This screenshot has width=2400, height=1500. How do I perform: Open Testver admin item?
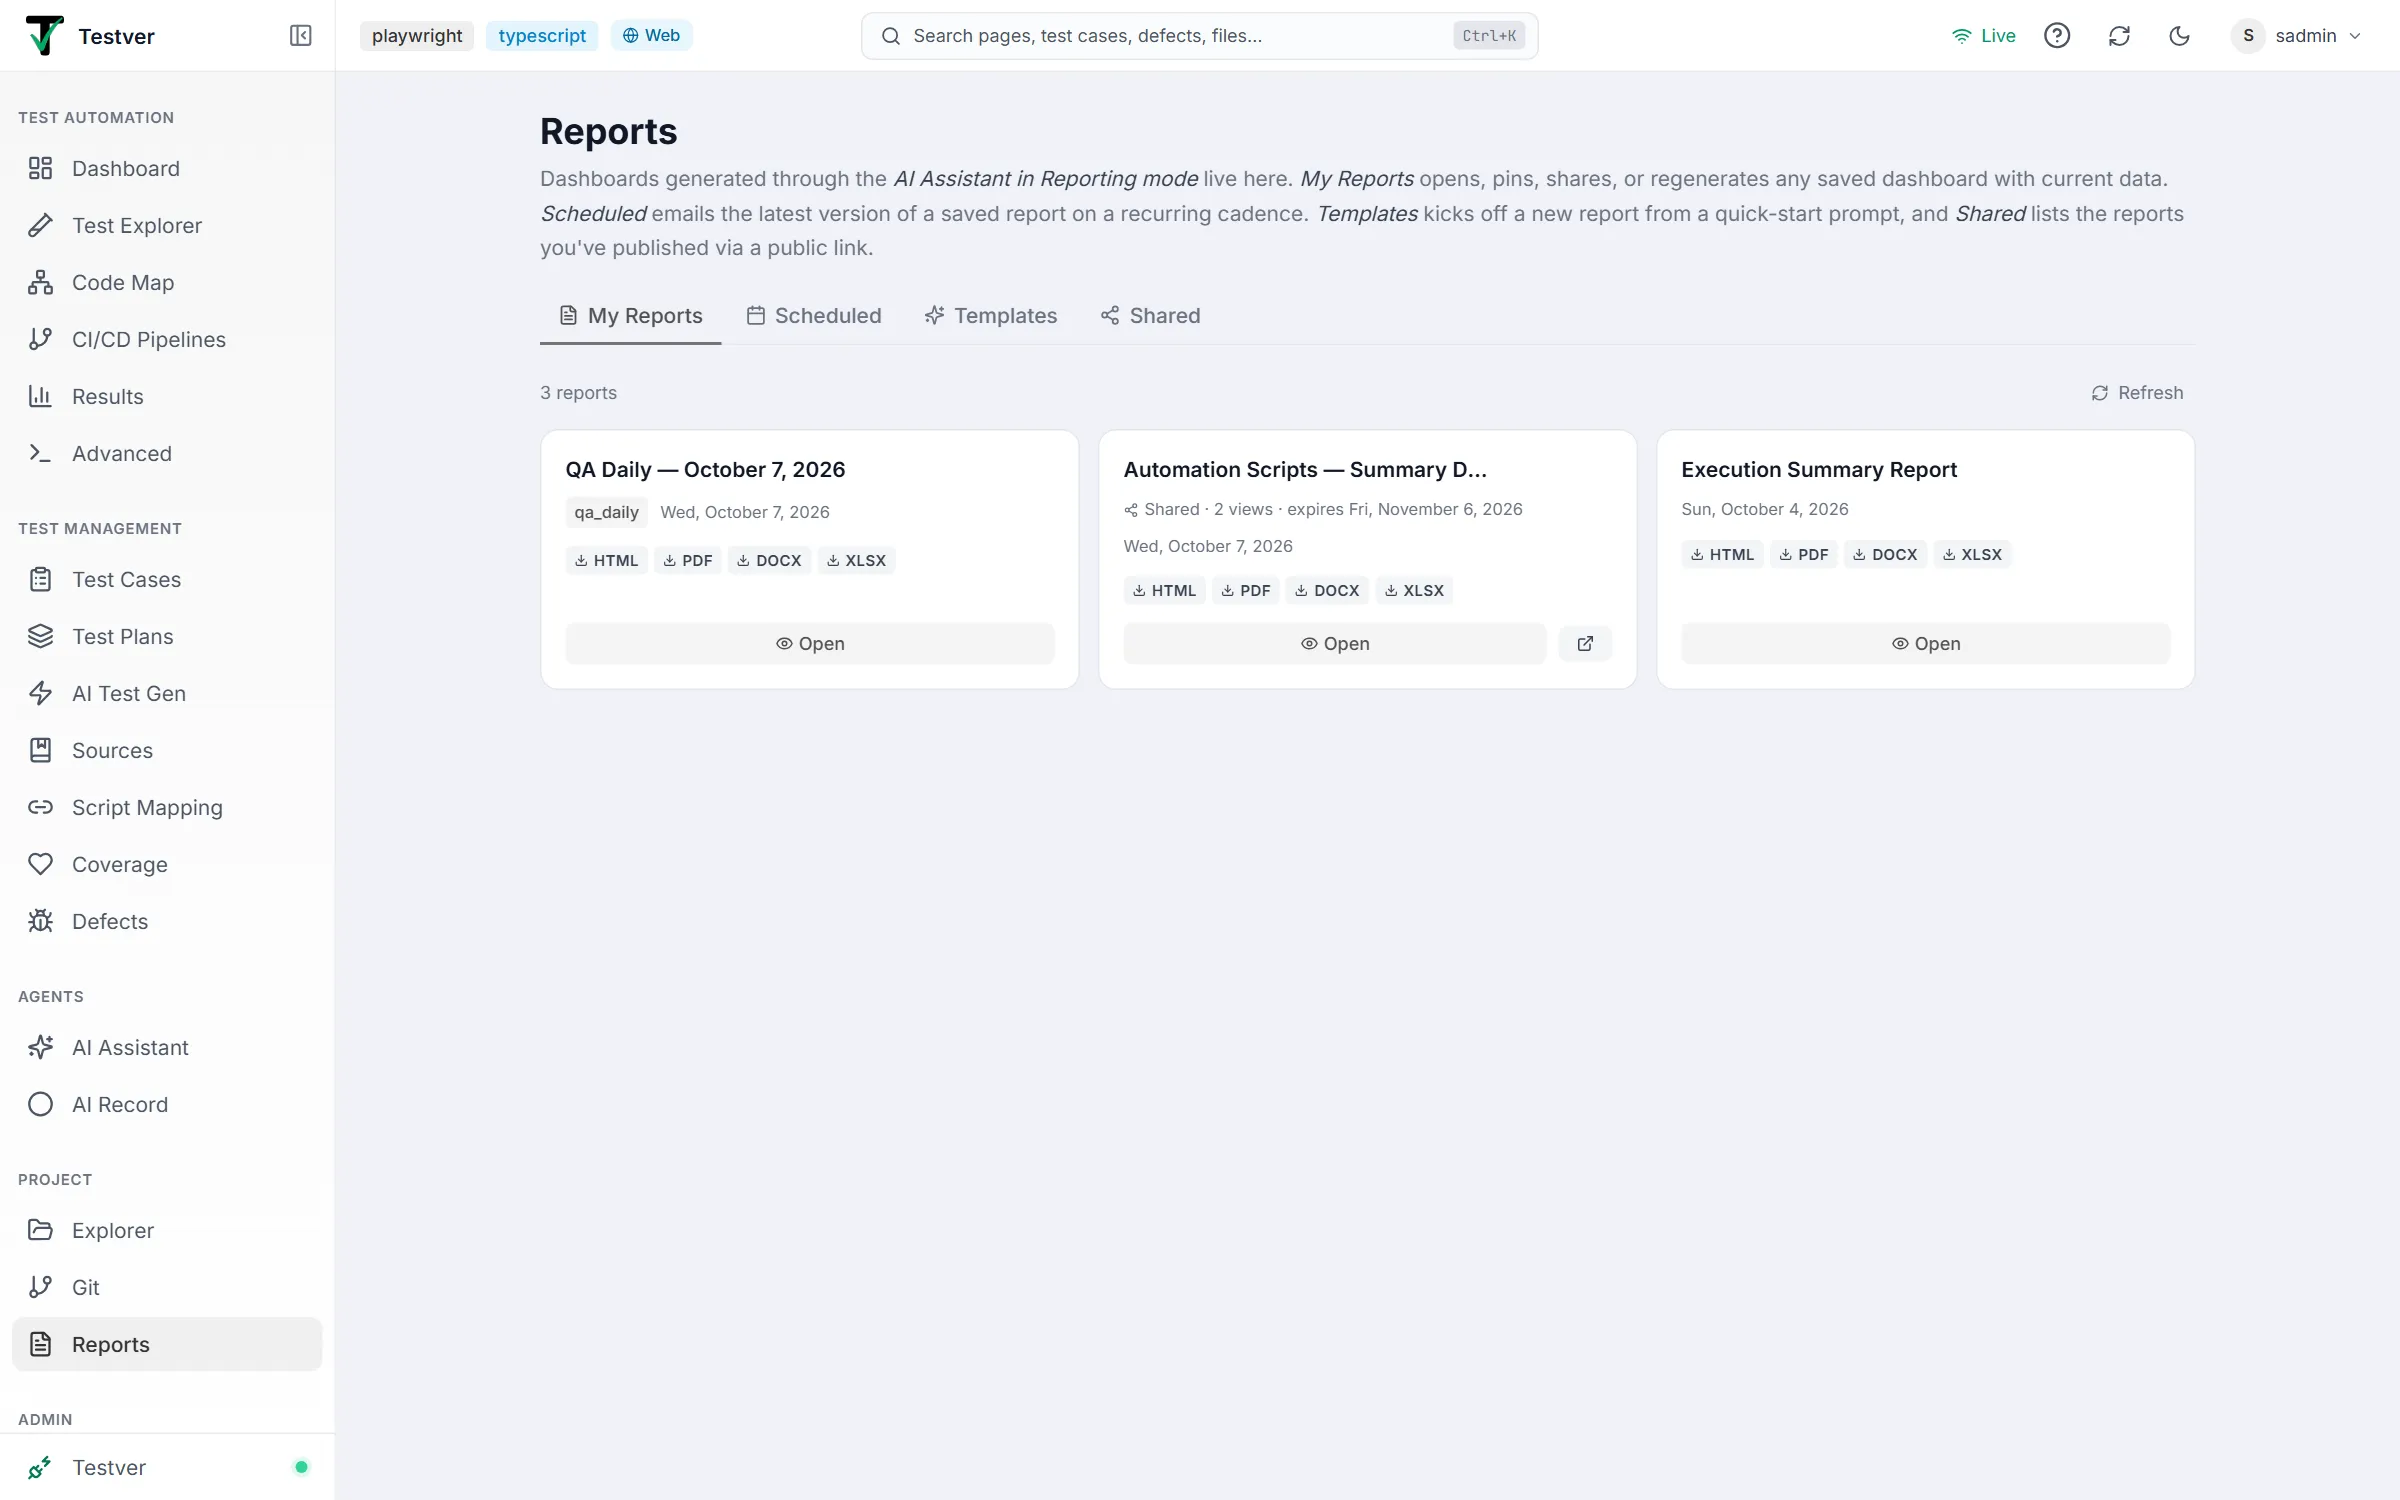pos(167,1467)
